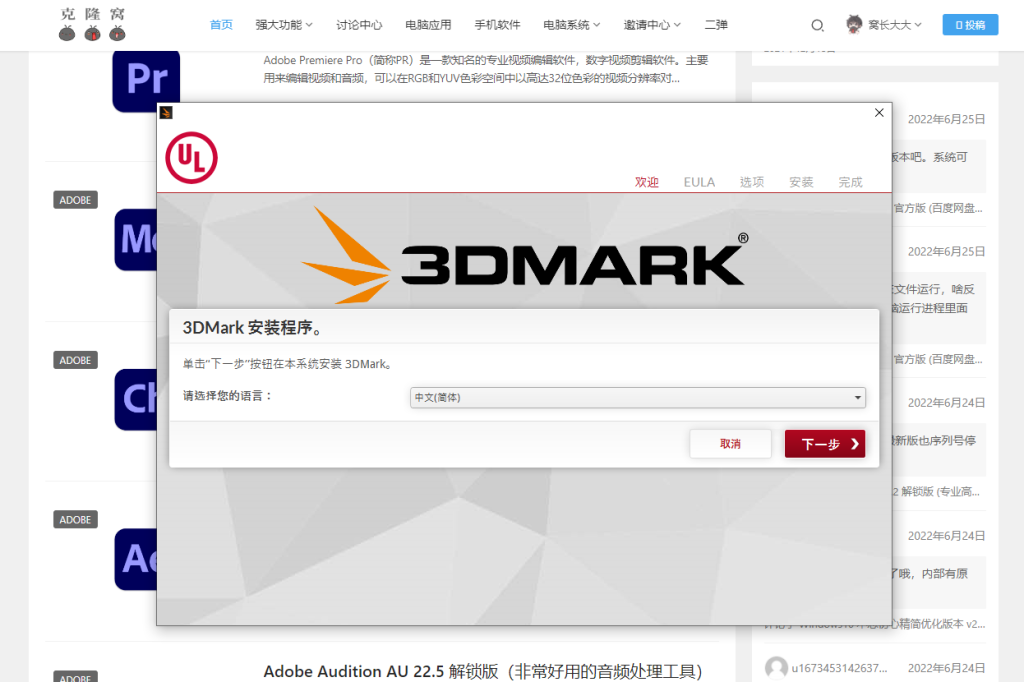Click the ADOBE tag beside Media Encoder
This screenshot has height=682, width=1024.
click(x=75, y=200)
